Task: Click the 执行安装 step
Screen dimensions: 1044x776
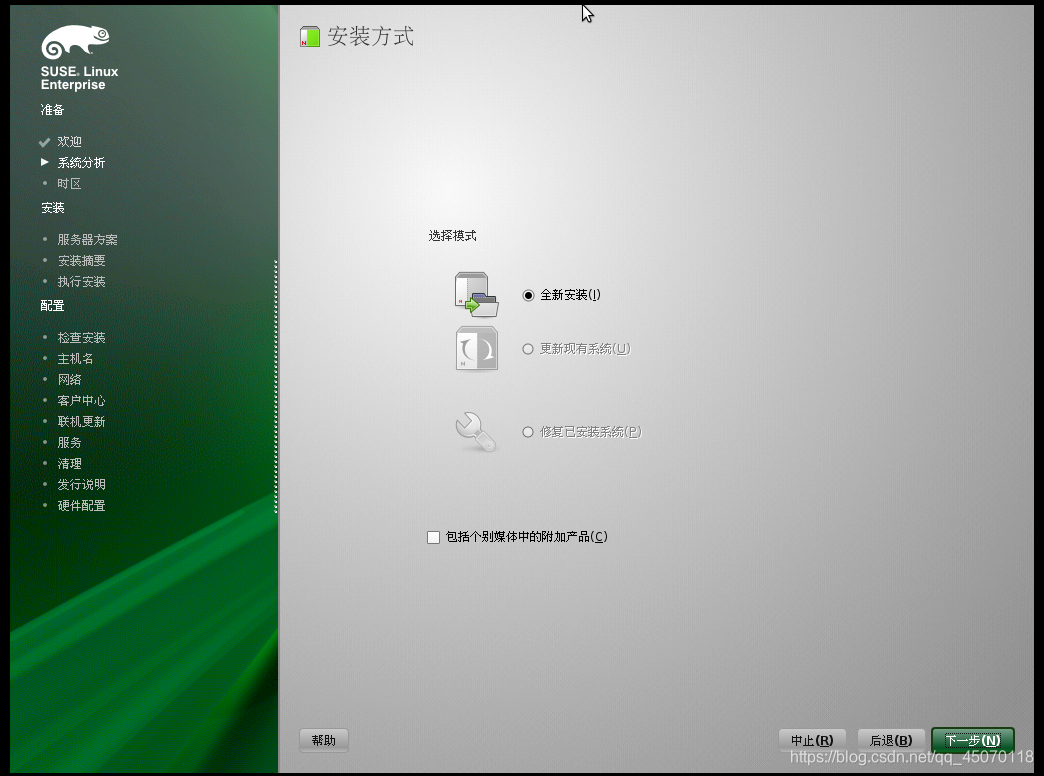Action: click(81, 282)
